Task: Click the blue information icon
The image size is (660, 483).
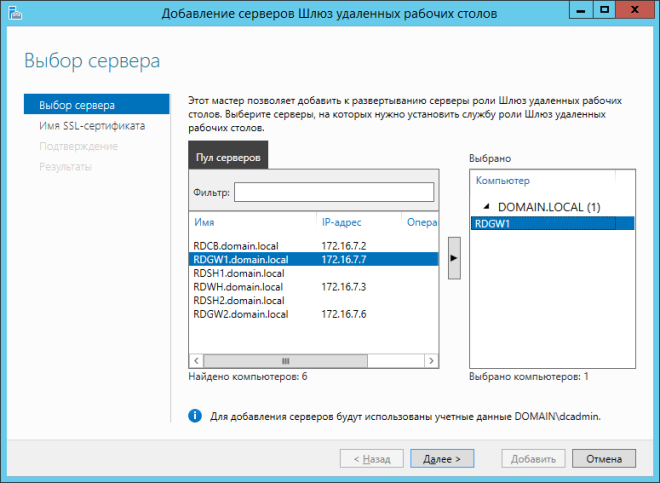Action: (x=195, y=414)
